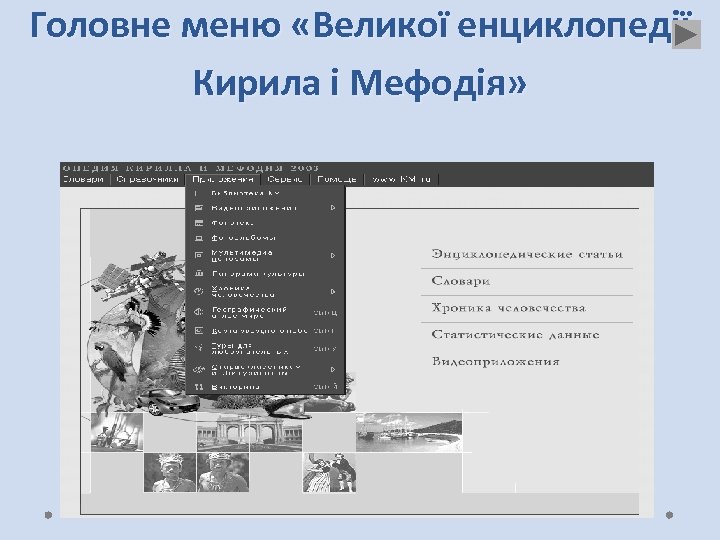
Task: Open the Помощь menu
Action: pyautogui.click(x=337, y=180)
